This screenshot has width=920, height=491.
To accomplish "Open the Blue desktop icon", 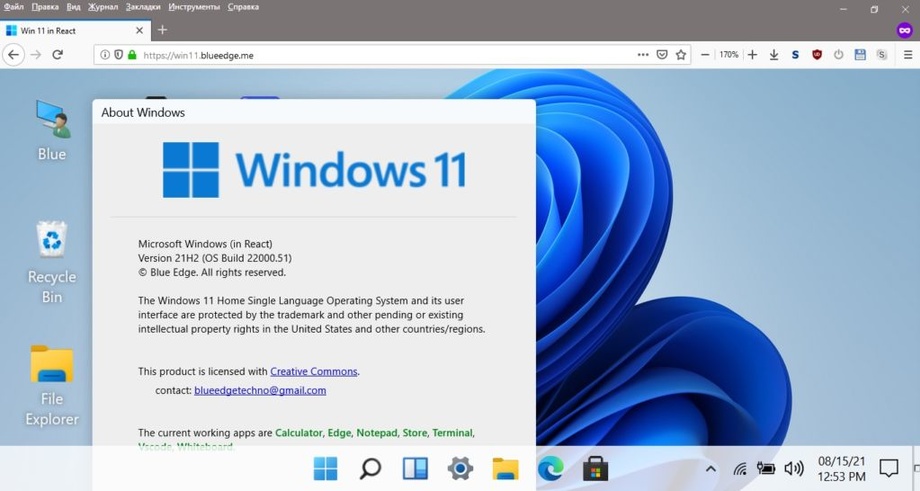I will coord(52,130).
